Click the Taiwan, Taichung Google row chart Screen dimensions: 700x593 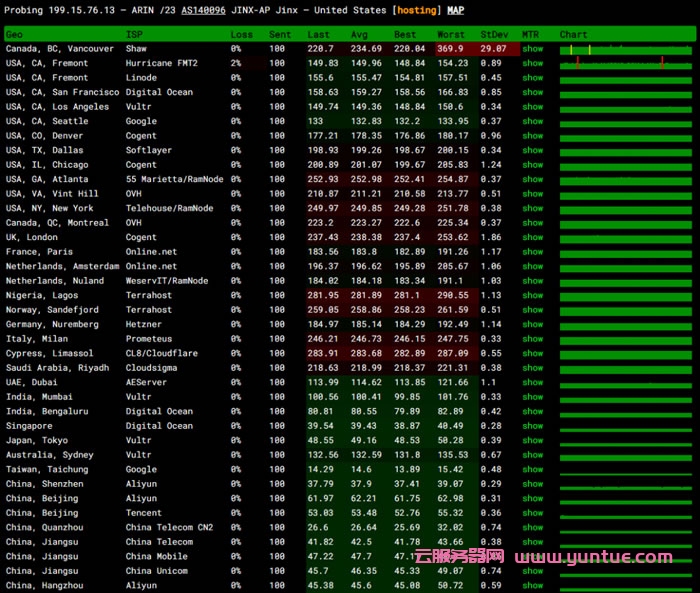click(627, 469)
